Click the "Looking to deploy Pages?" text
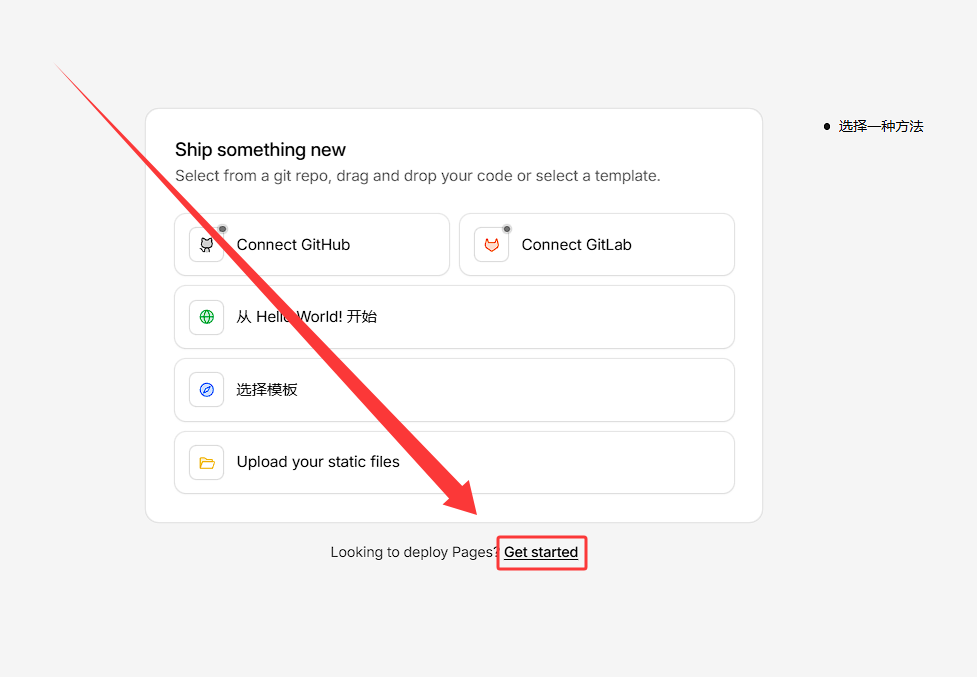This screenshot has width=977, height=677. point(413,552)
